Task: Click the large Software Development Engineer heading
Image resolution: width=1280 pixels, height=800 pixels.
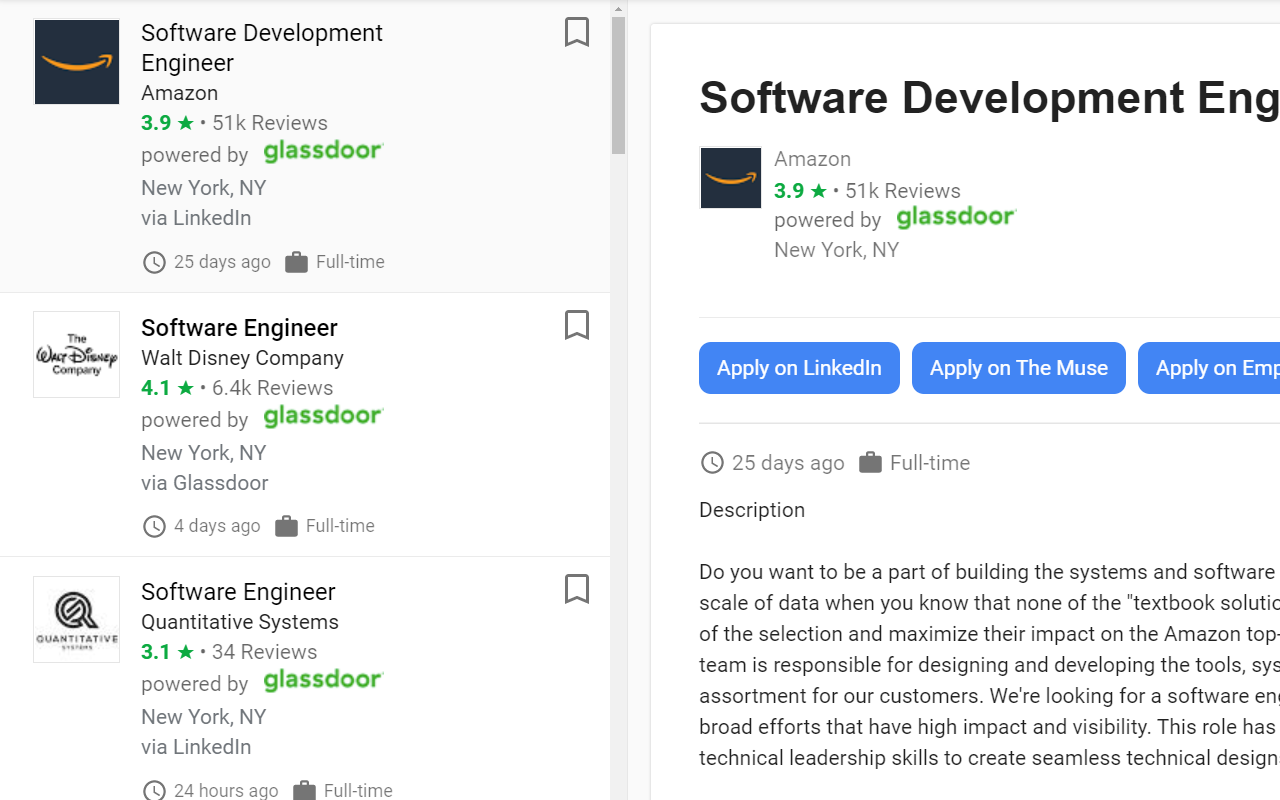Action: coord(989,98)
